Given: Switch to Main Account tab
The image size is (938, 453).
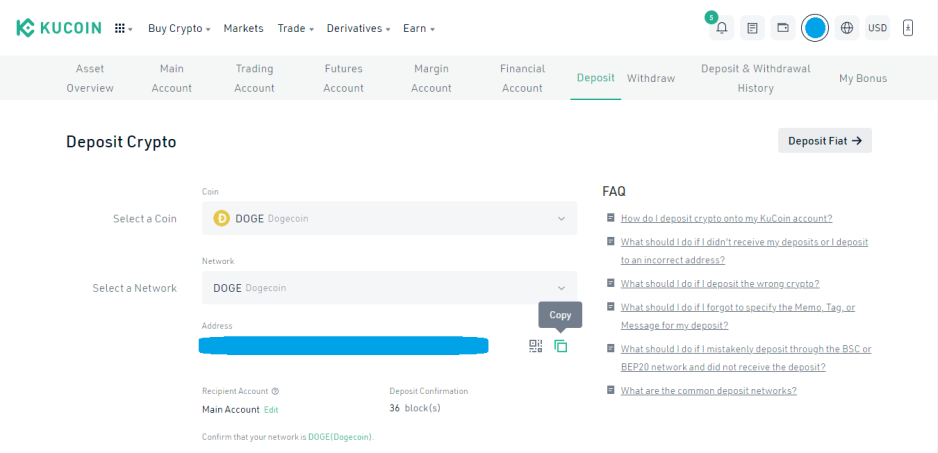Looking at the screenshot, I should [172, 78].
